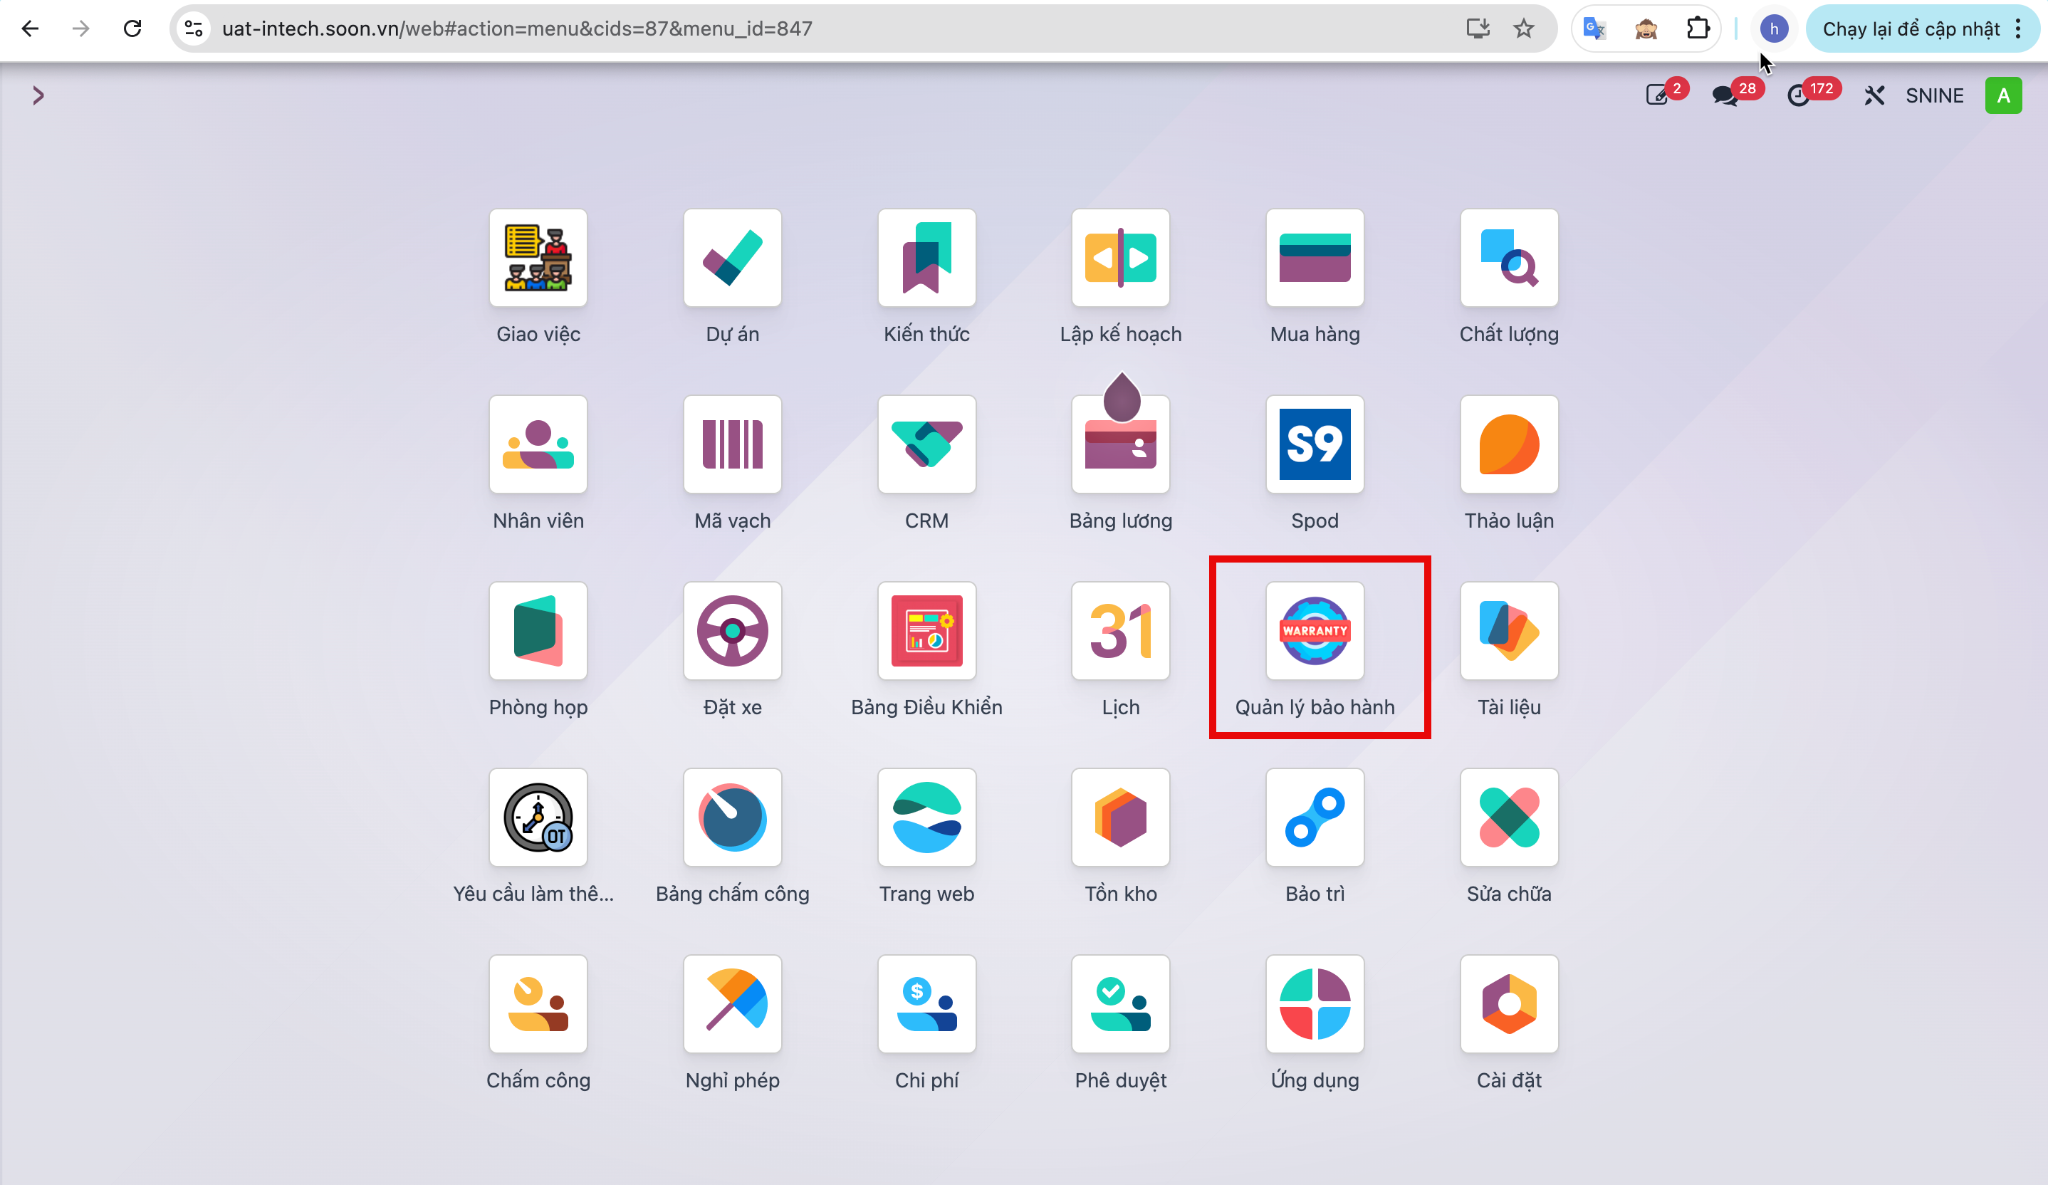Launch the Sửa chữa repair app
The width and height of the screenshot is (2048, 1185).
[x=1509, y=817]
